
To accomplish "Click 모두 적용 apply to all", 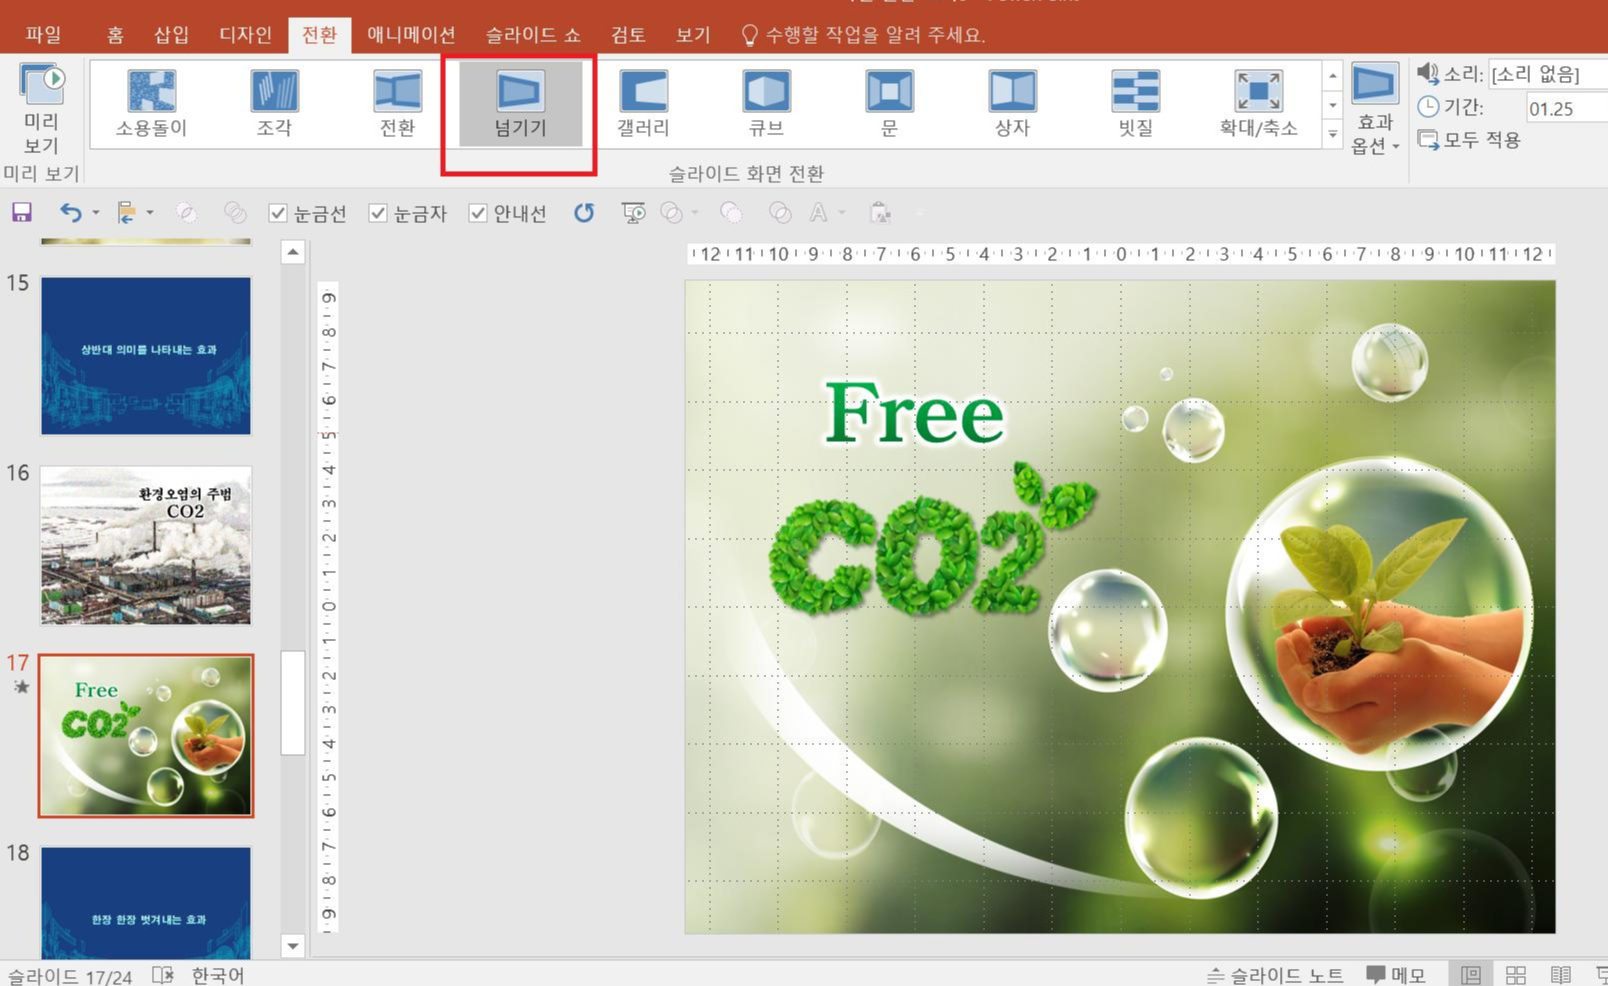I will coord(1470,140).
